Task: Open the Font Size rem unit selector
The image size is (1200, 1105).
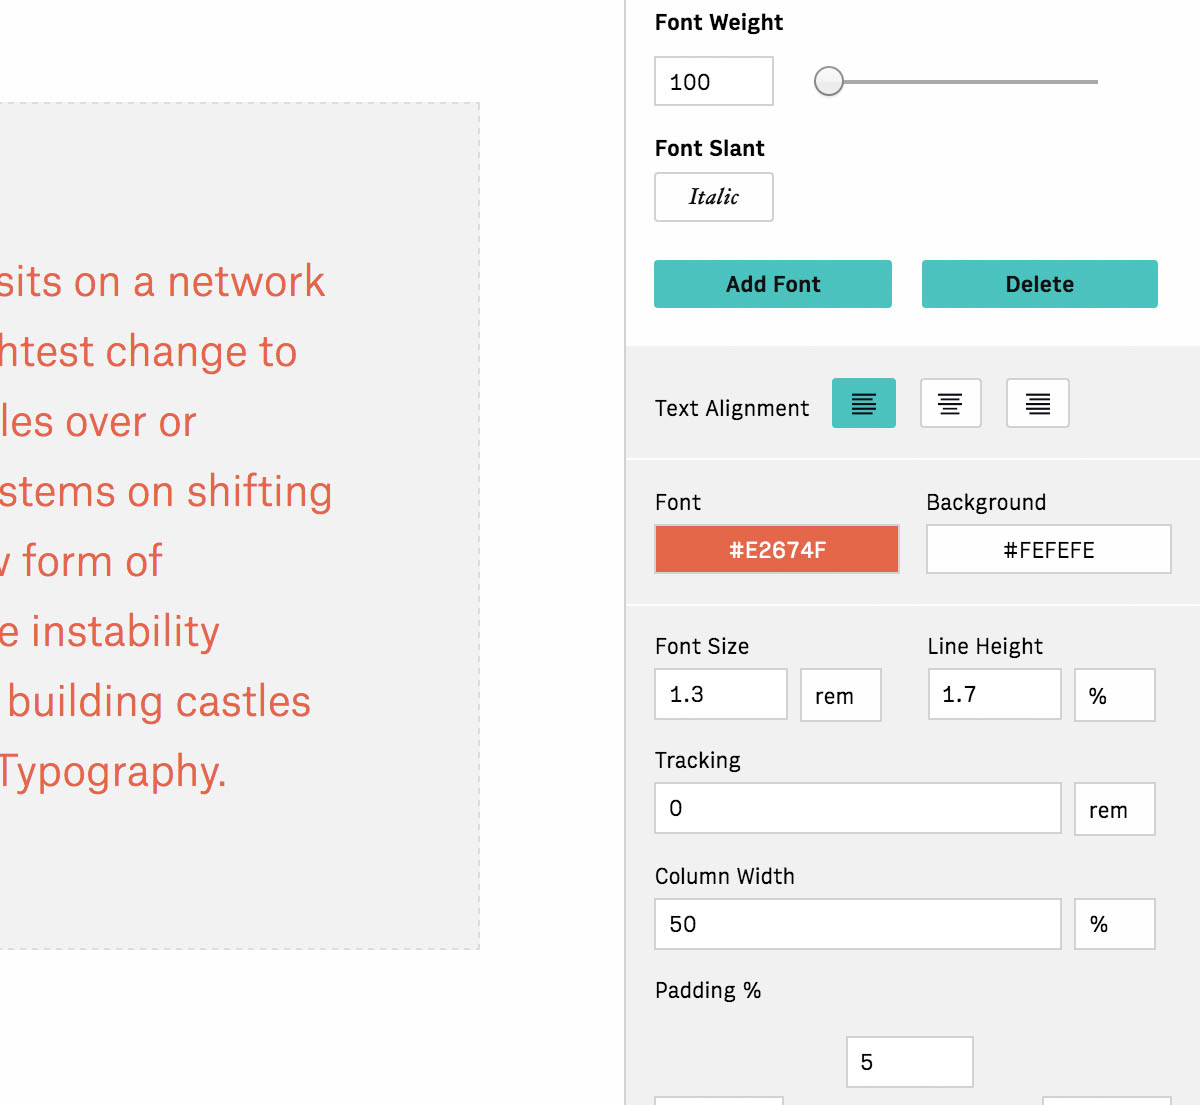Action: [840, 696]
